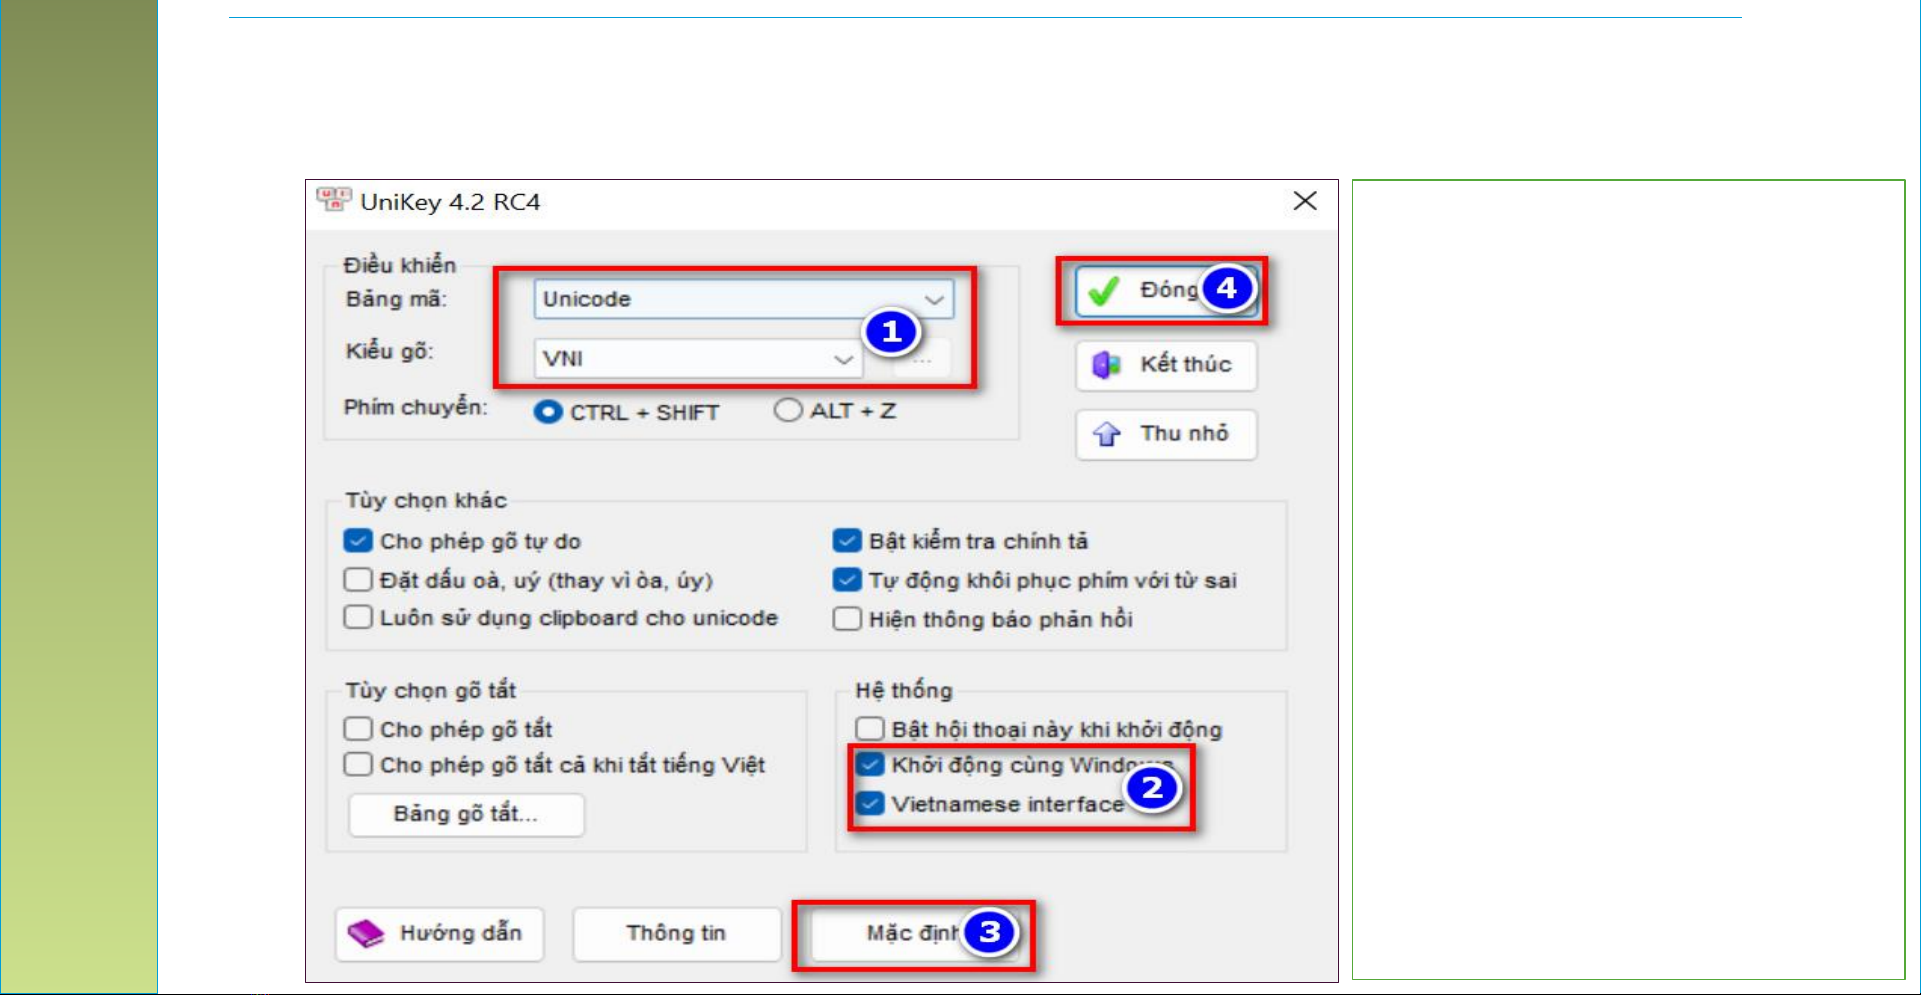Toggle Tự động khôi phục phím với từ sai

(847, 580)
